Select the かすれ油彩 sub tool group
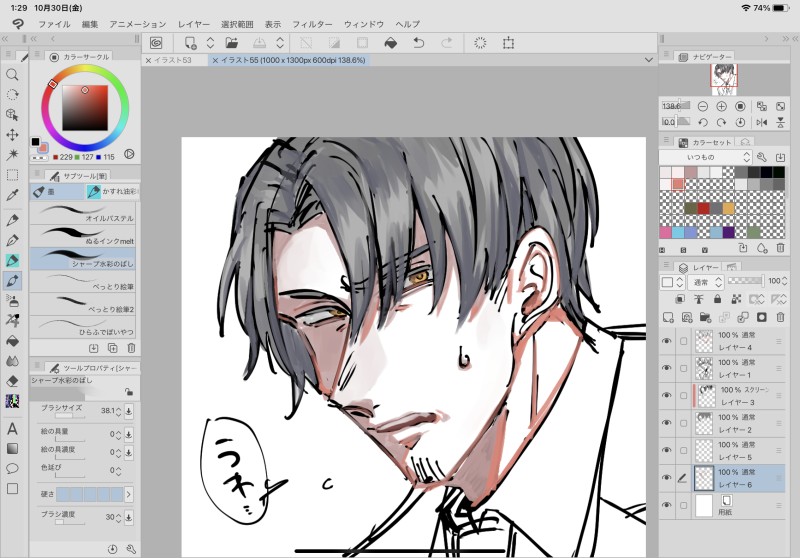 click(112, 192)
